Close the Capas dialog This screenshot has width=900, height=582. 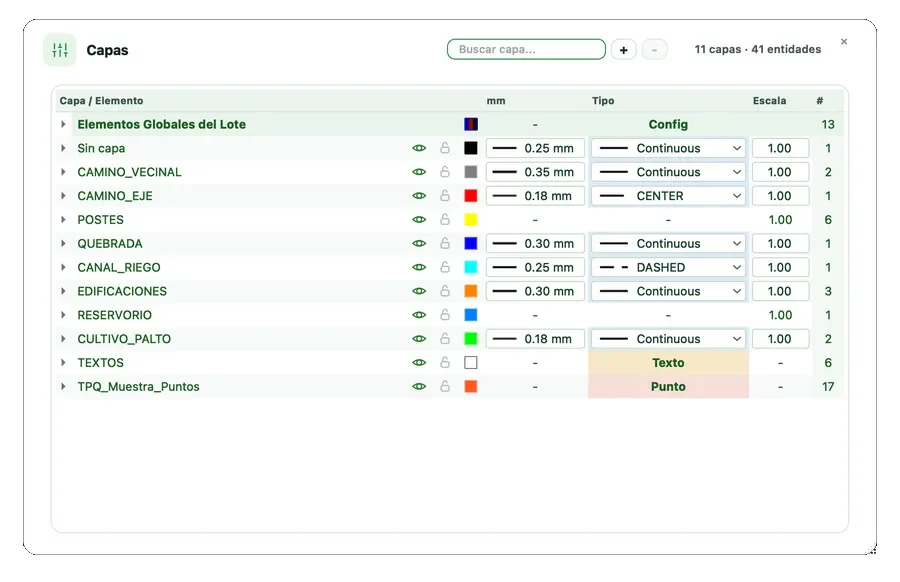point(844,41)
